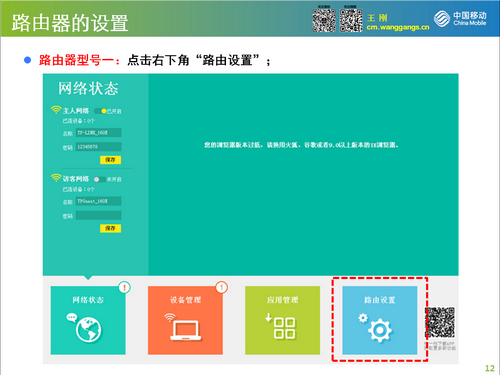Click the 主人网络 password field 12345678

click(x=98, y=147)
